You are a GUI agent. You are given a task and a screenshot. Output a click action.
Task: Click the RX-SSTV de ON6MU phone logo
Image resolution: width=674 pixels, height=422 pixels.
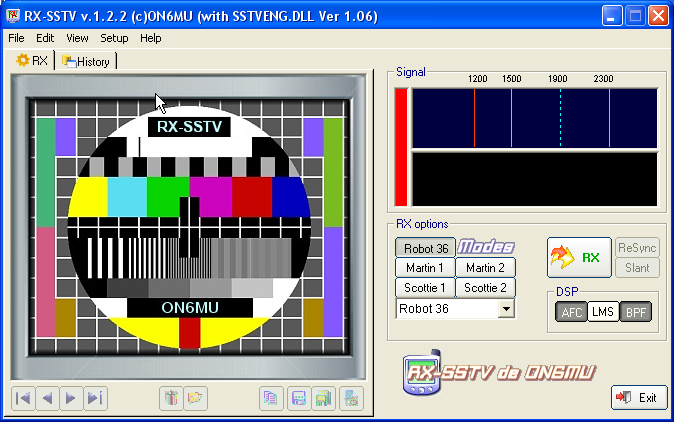(499, 372)
